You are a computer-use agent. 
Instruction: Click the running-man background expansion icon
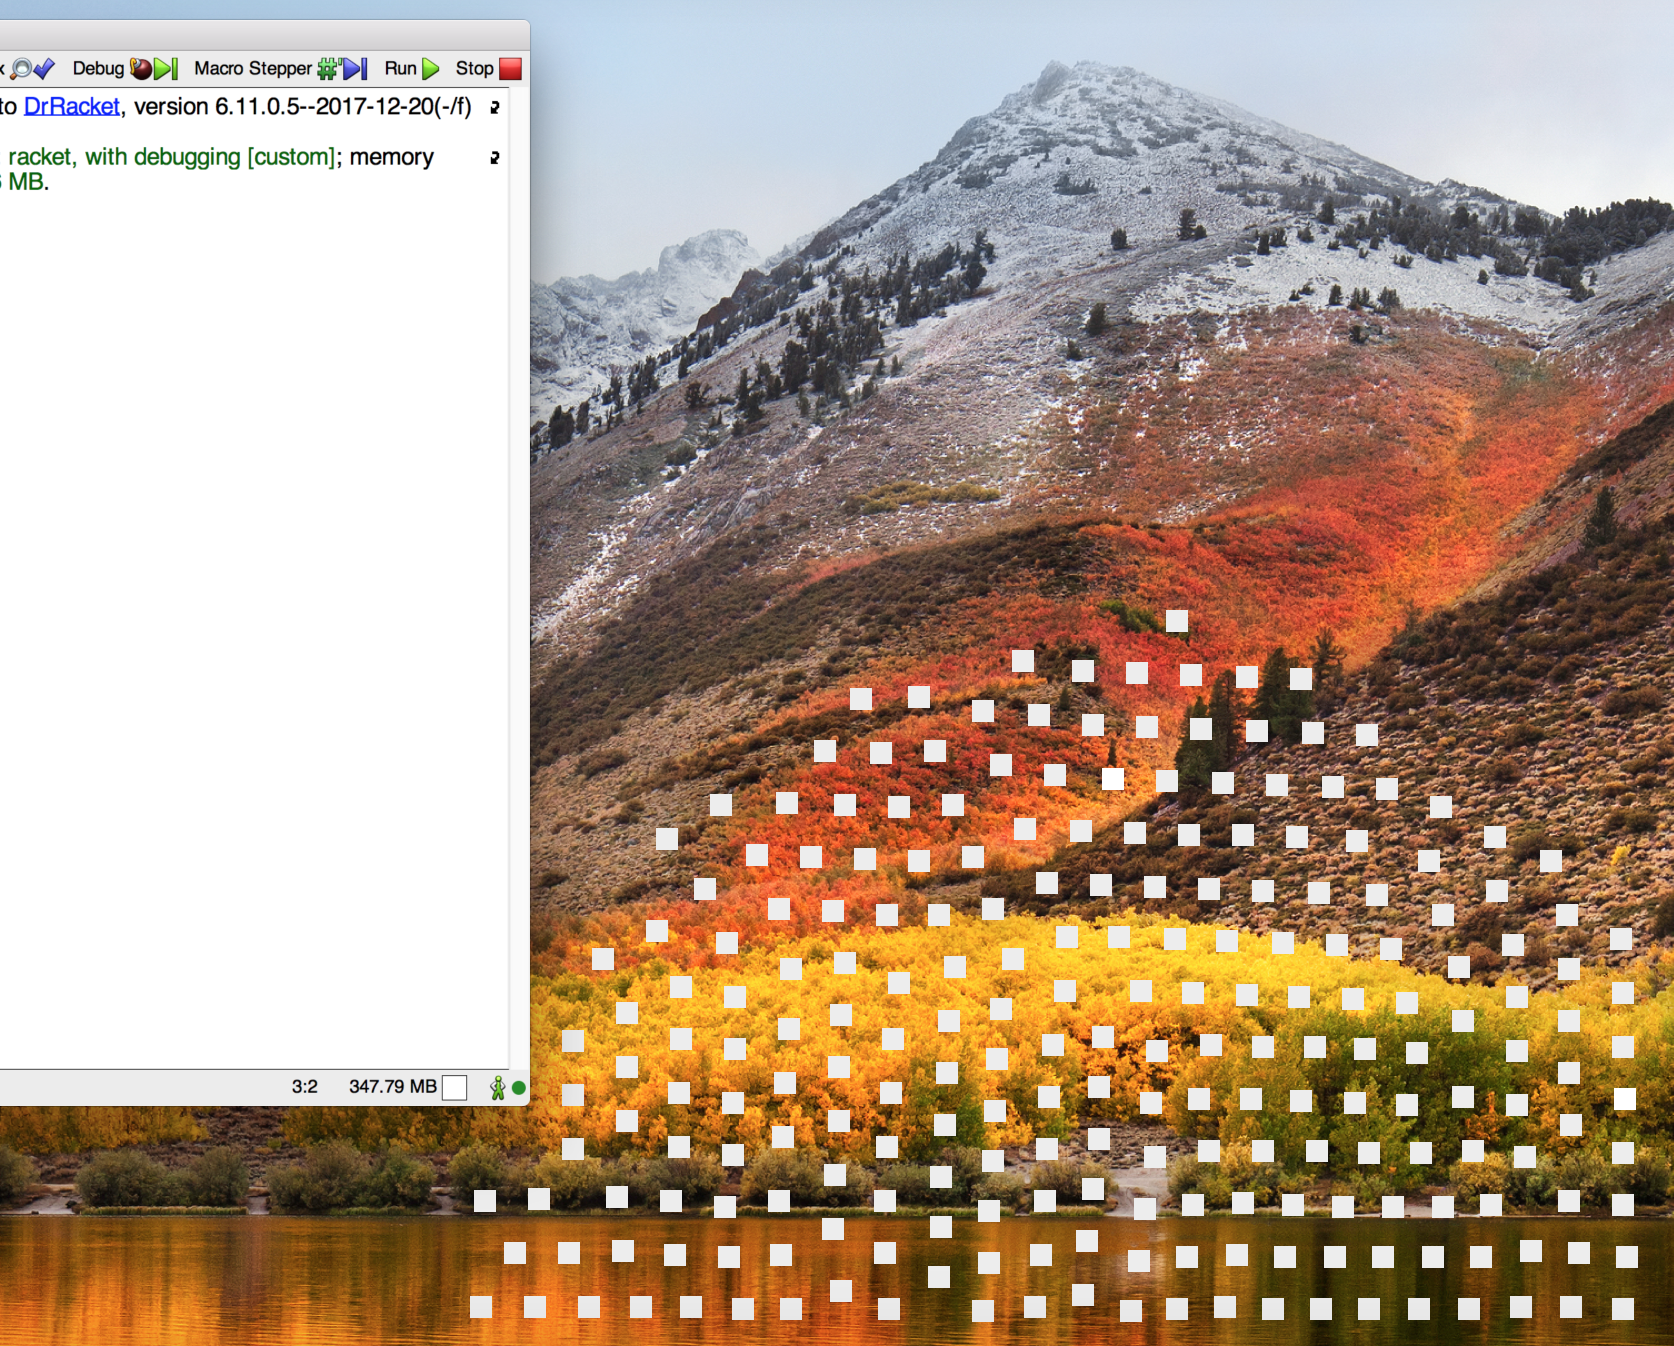(x=498, y=1087)
